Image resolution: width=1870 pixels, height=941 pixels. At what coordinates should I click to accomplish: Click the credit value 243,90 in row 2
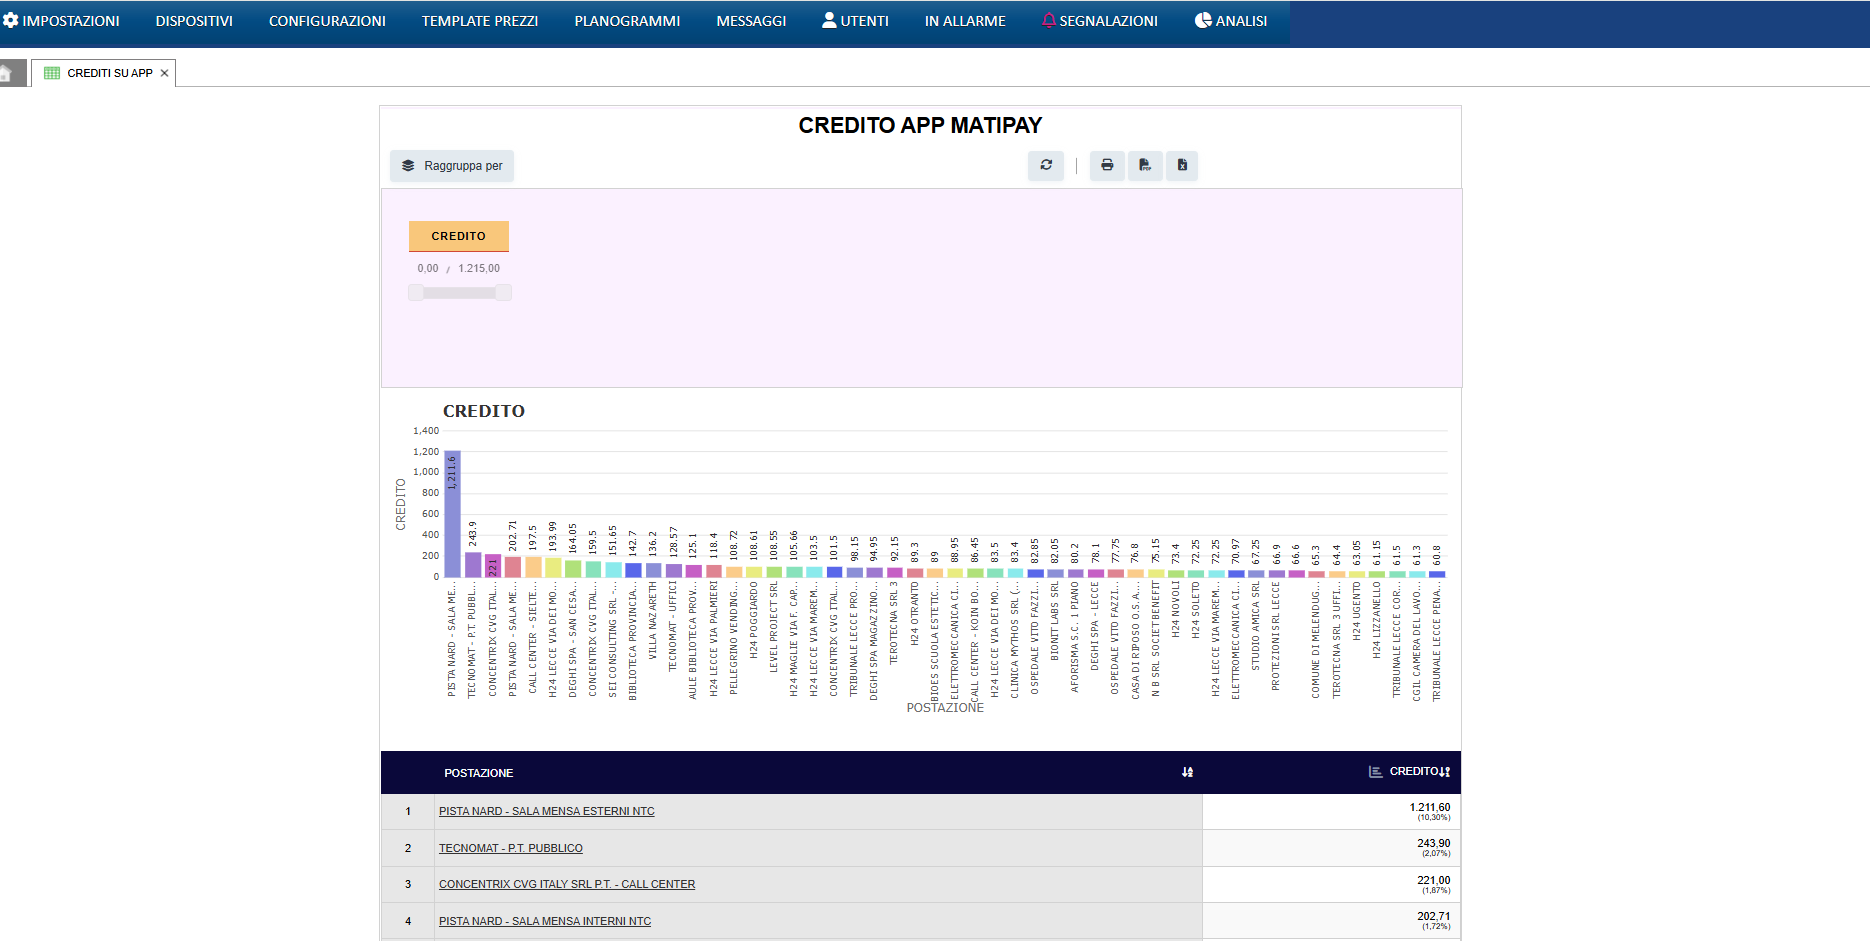pyautogui.click(x=1434, y=843)
